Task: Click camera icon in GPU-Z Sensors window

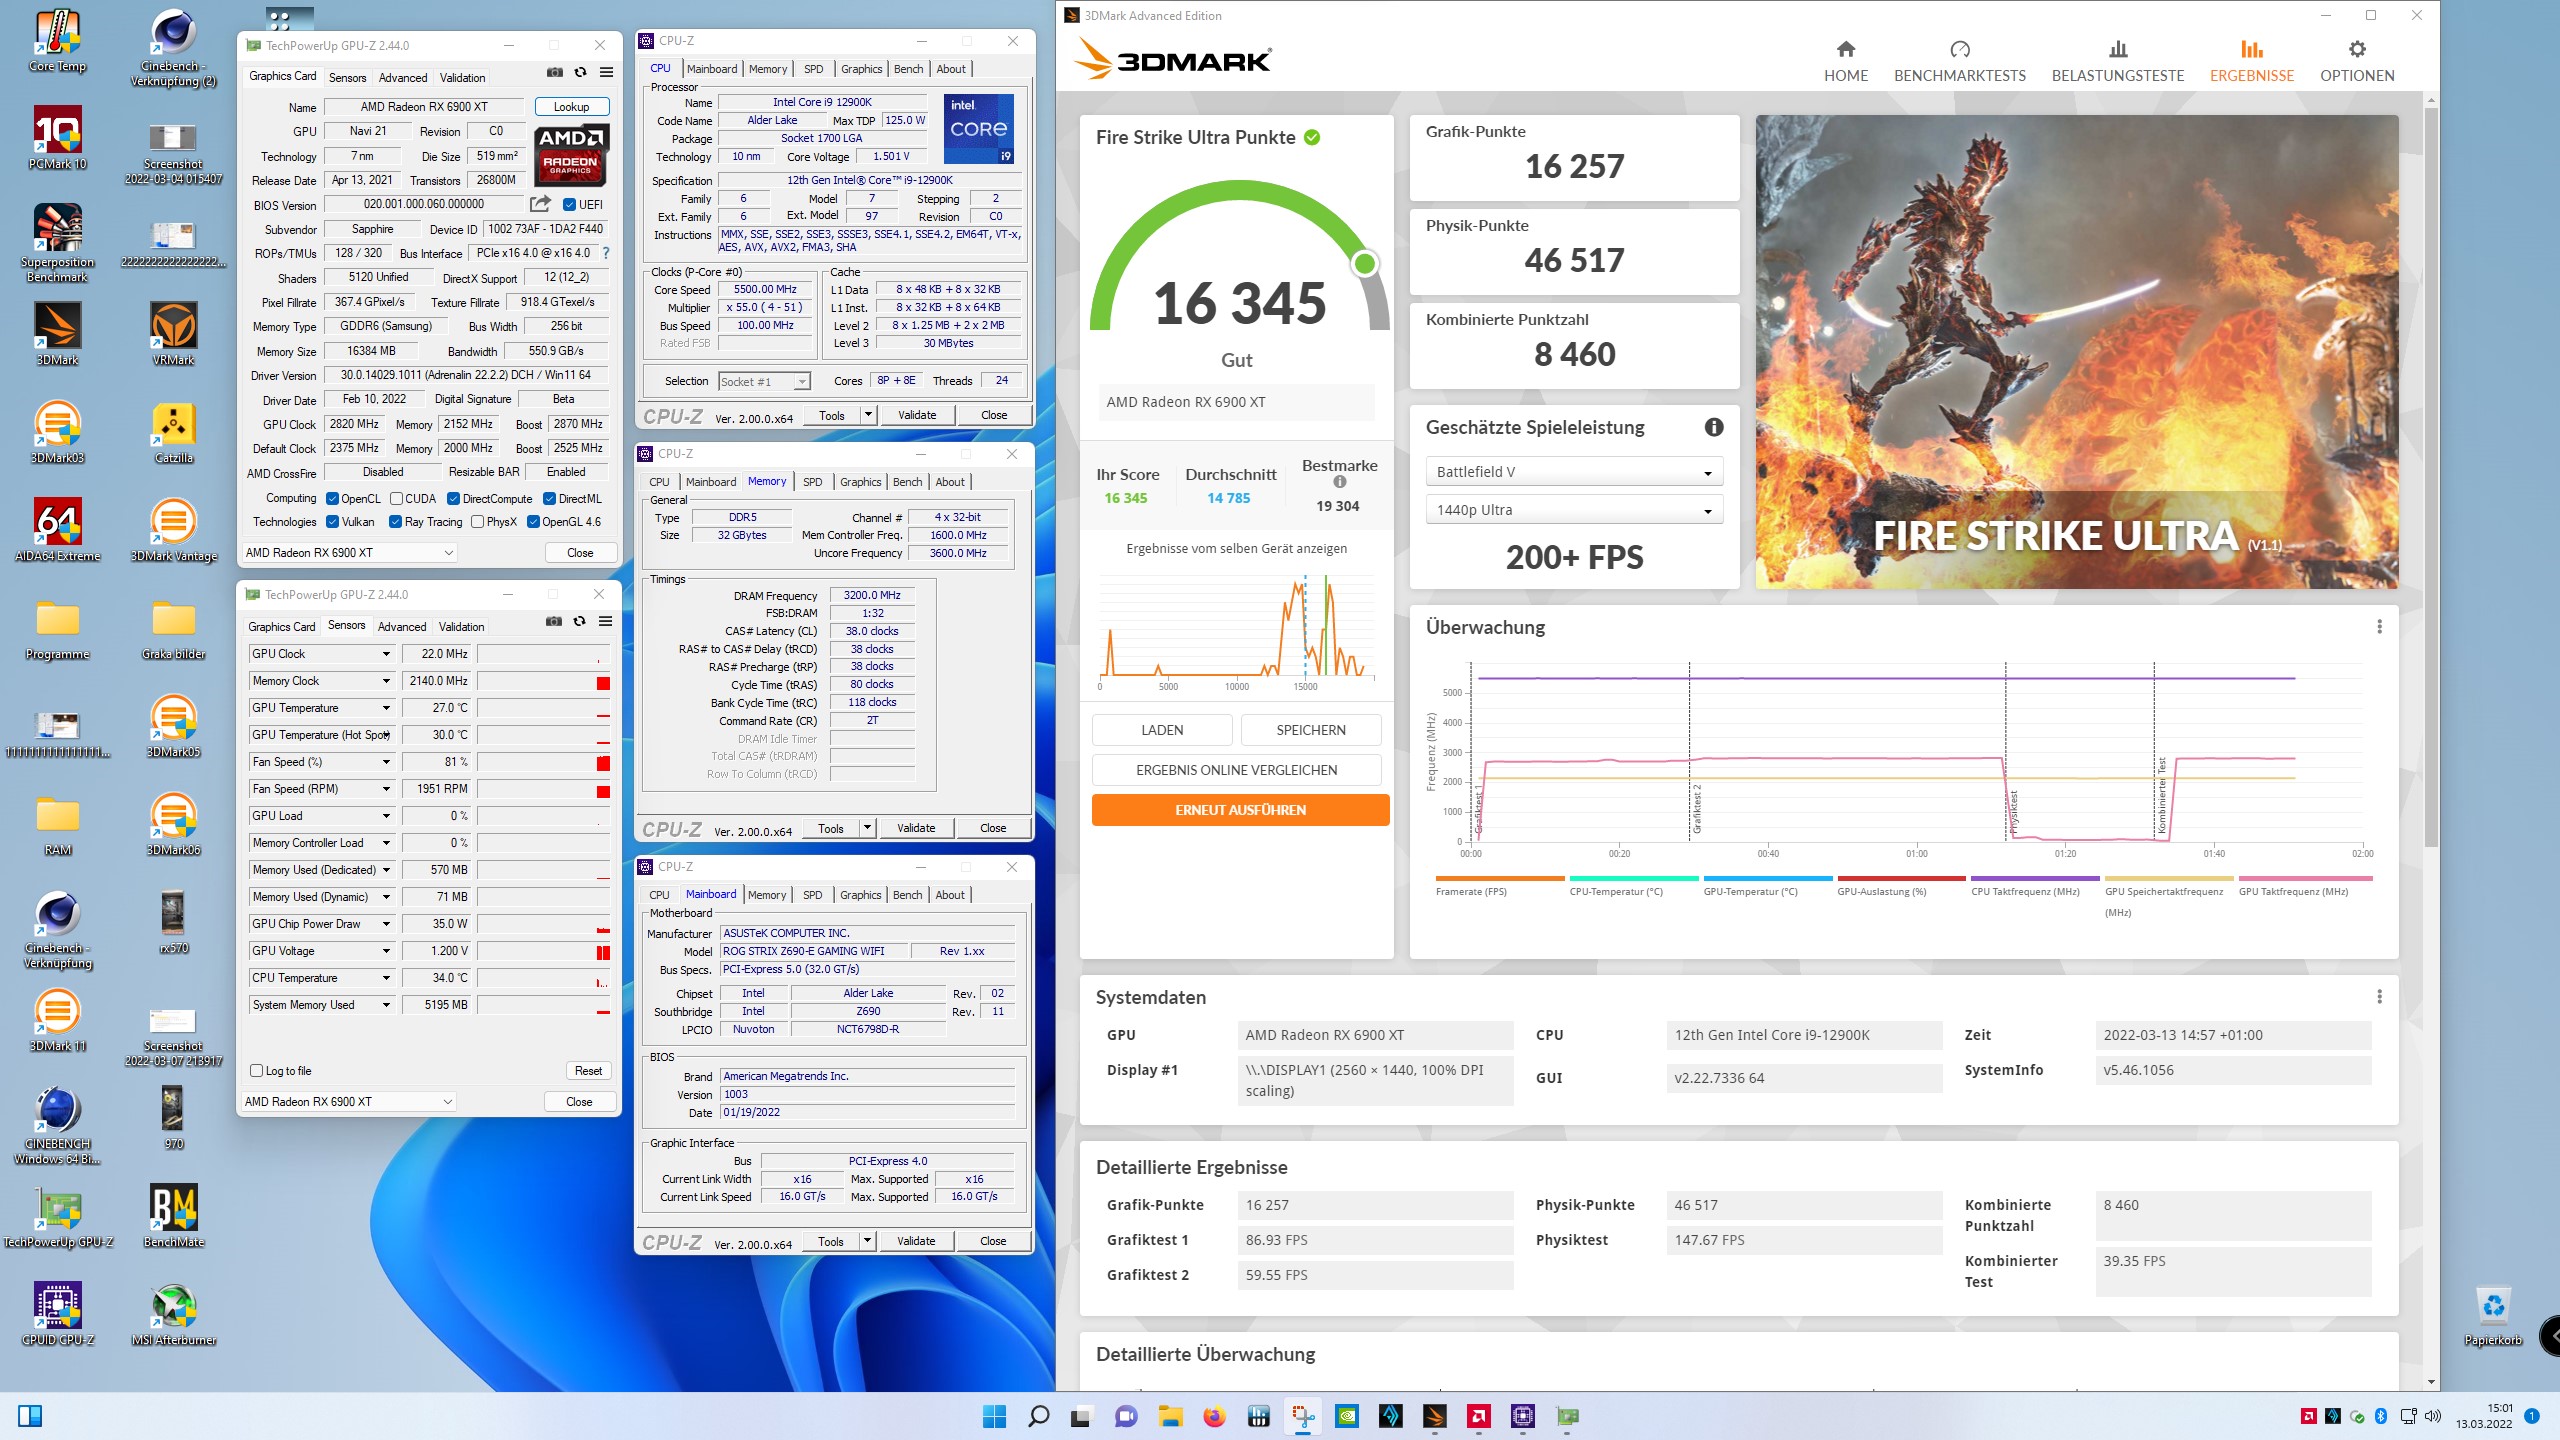Action: coord(553,621)
